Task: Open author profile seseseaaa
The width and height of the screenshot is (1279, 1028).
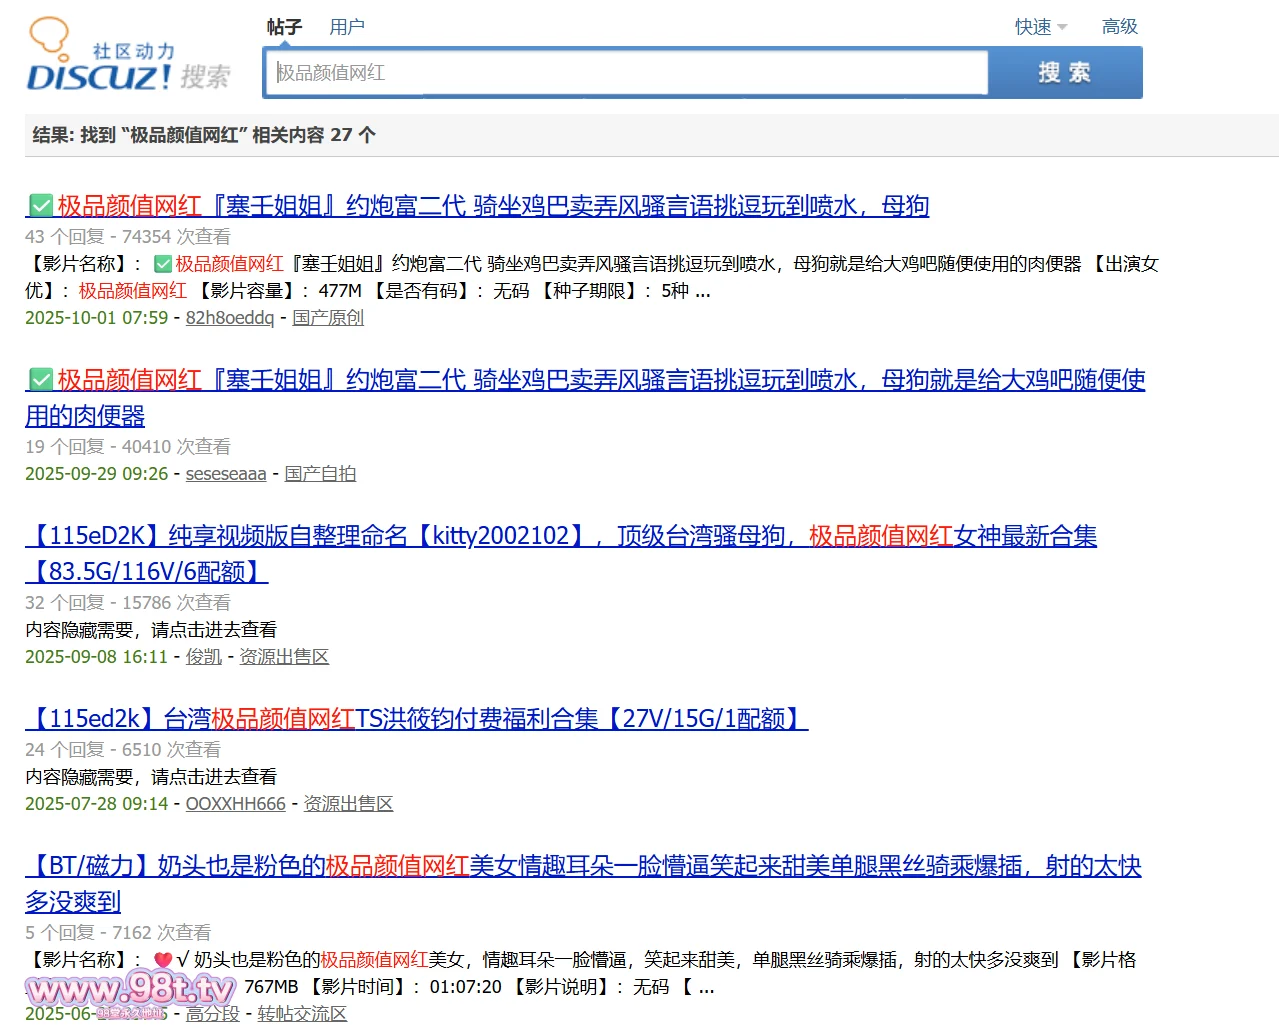Action: pyautogui.click(x=226, y=474)
